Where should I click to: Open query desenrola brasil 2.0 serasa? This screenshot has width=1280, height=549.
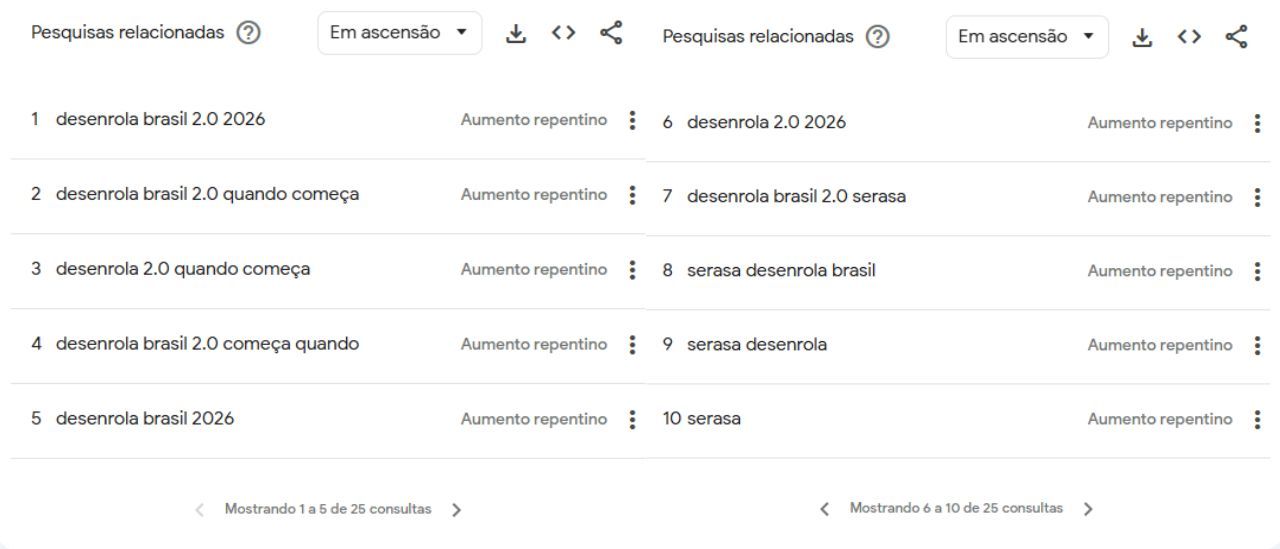[796, 196]
